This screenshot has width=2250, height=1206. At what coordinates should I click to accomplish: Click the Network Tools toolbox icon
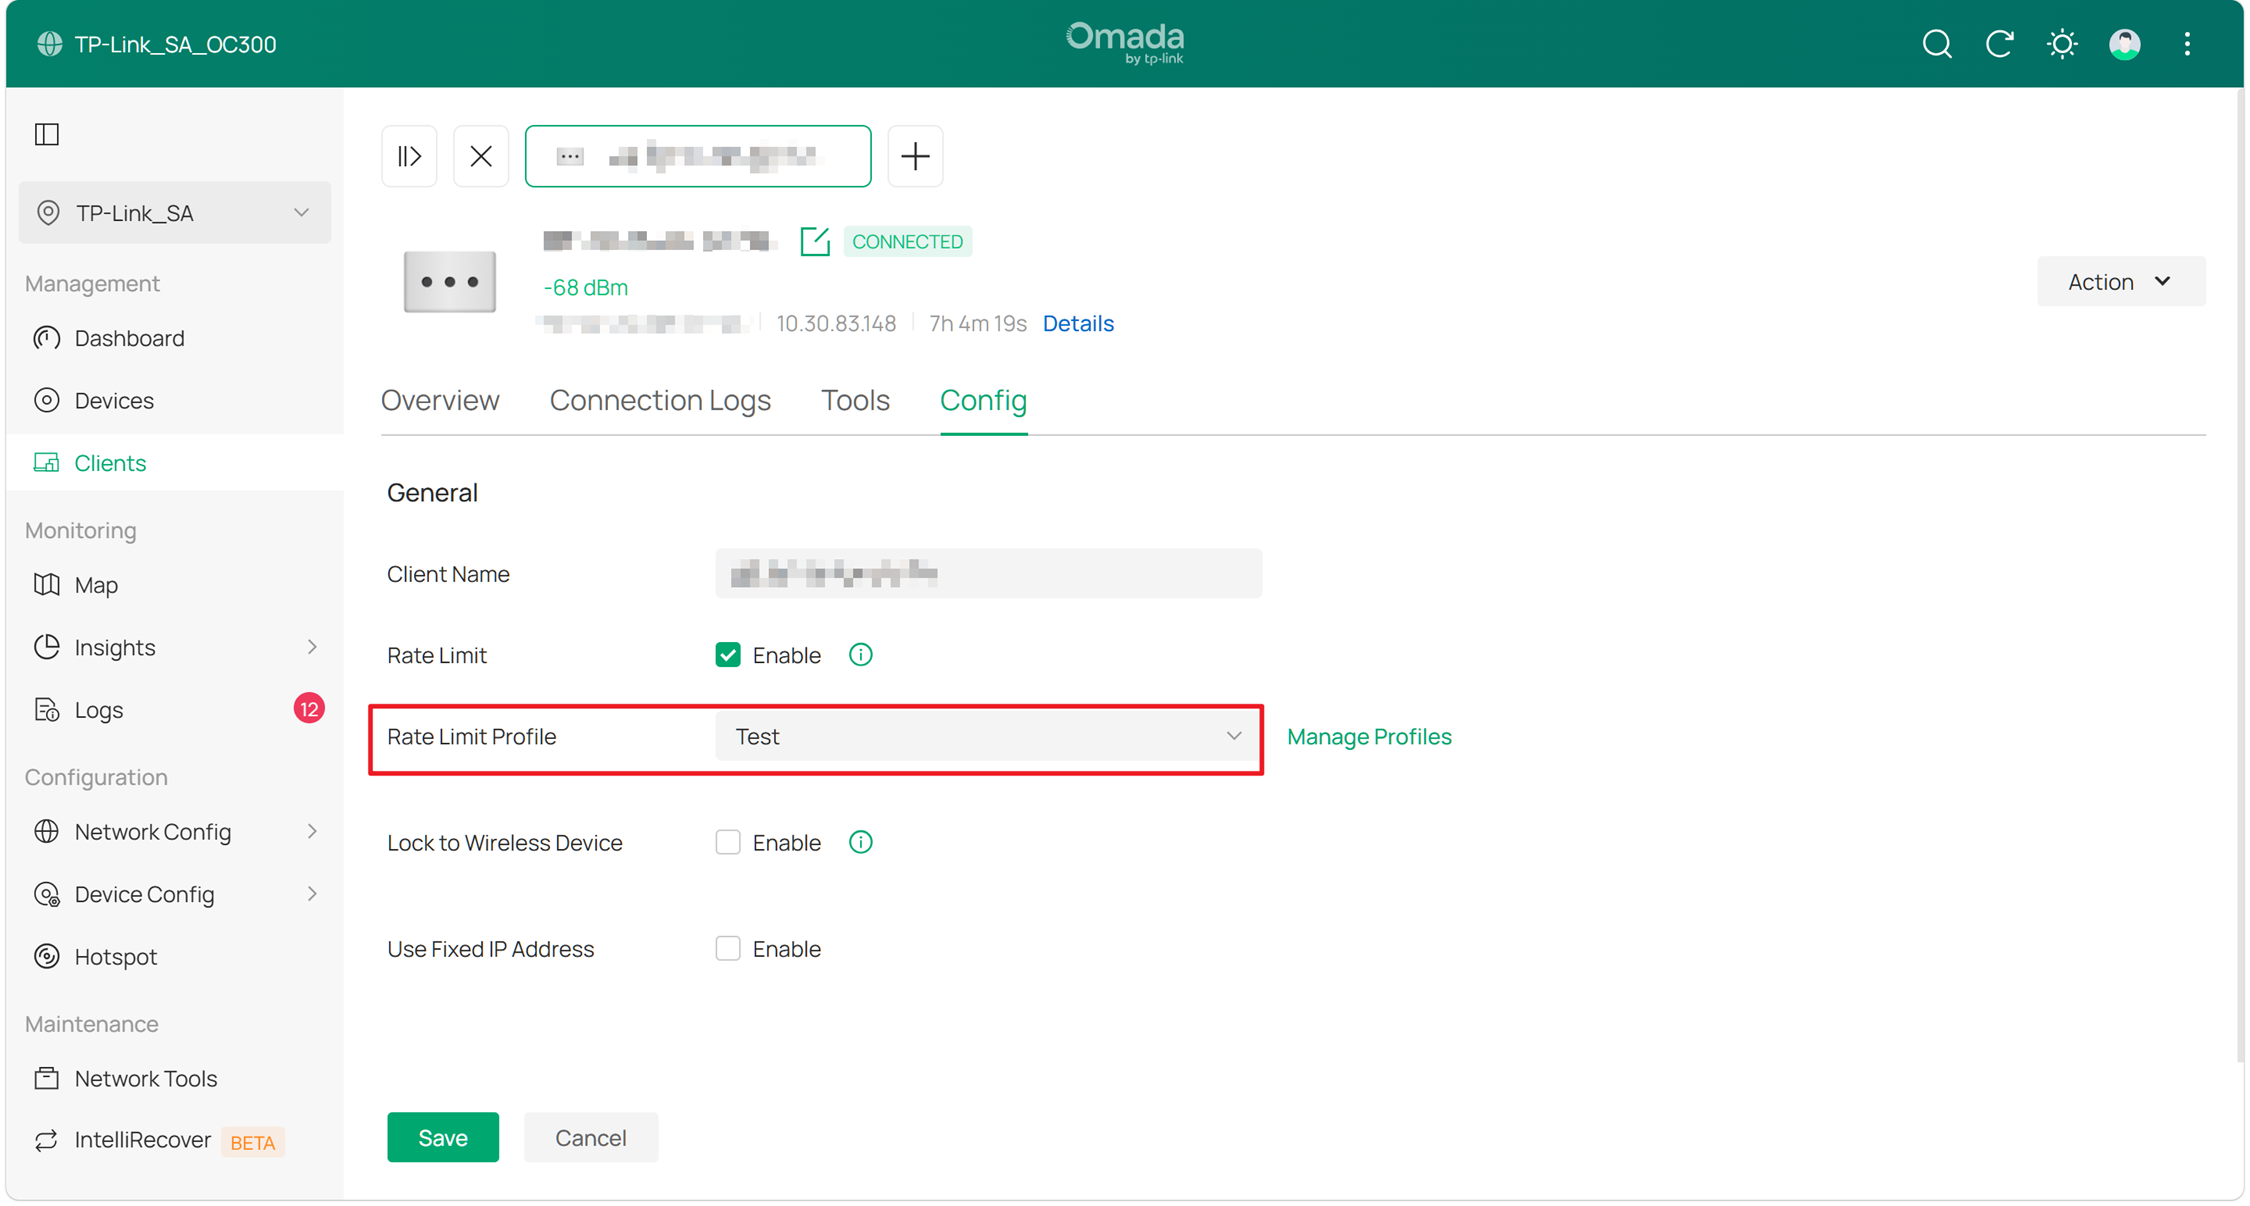(47, 1078)
